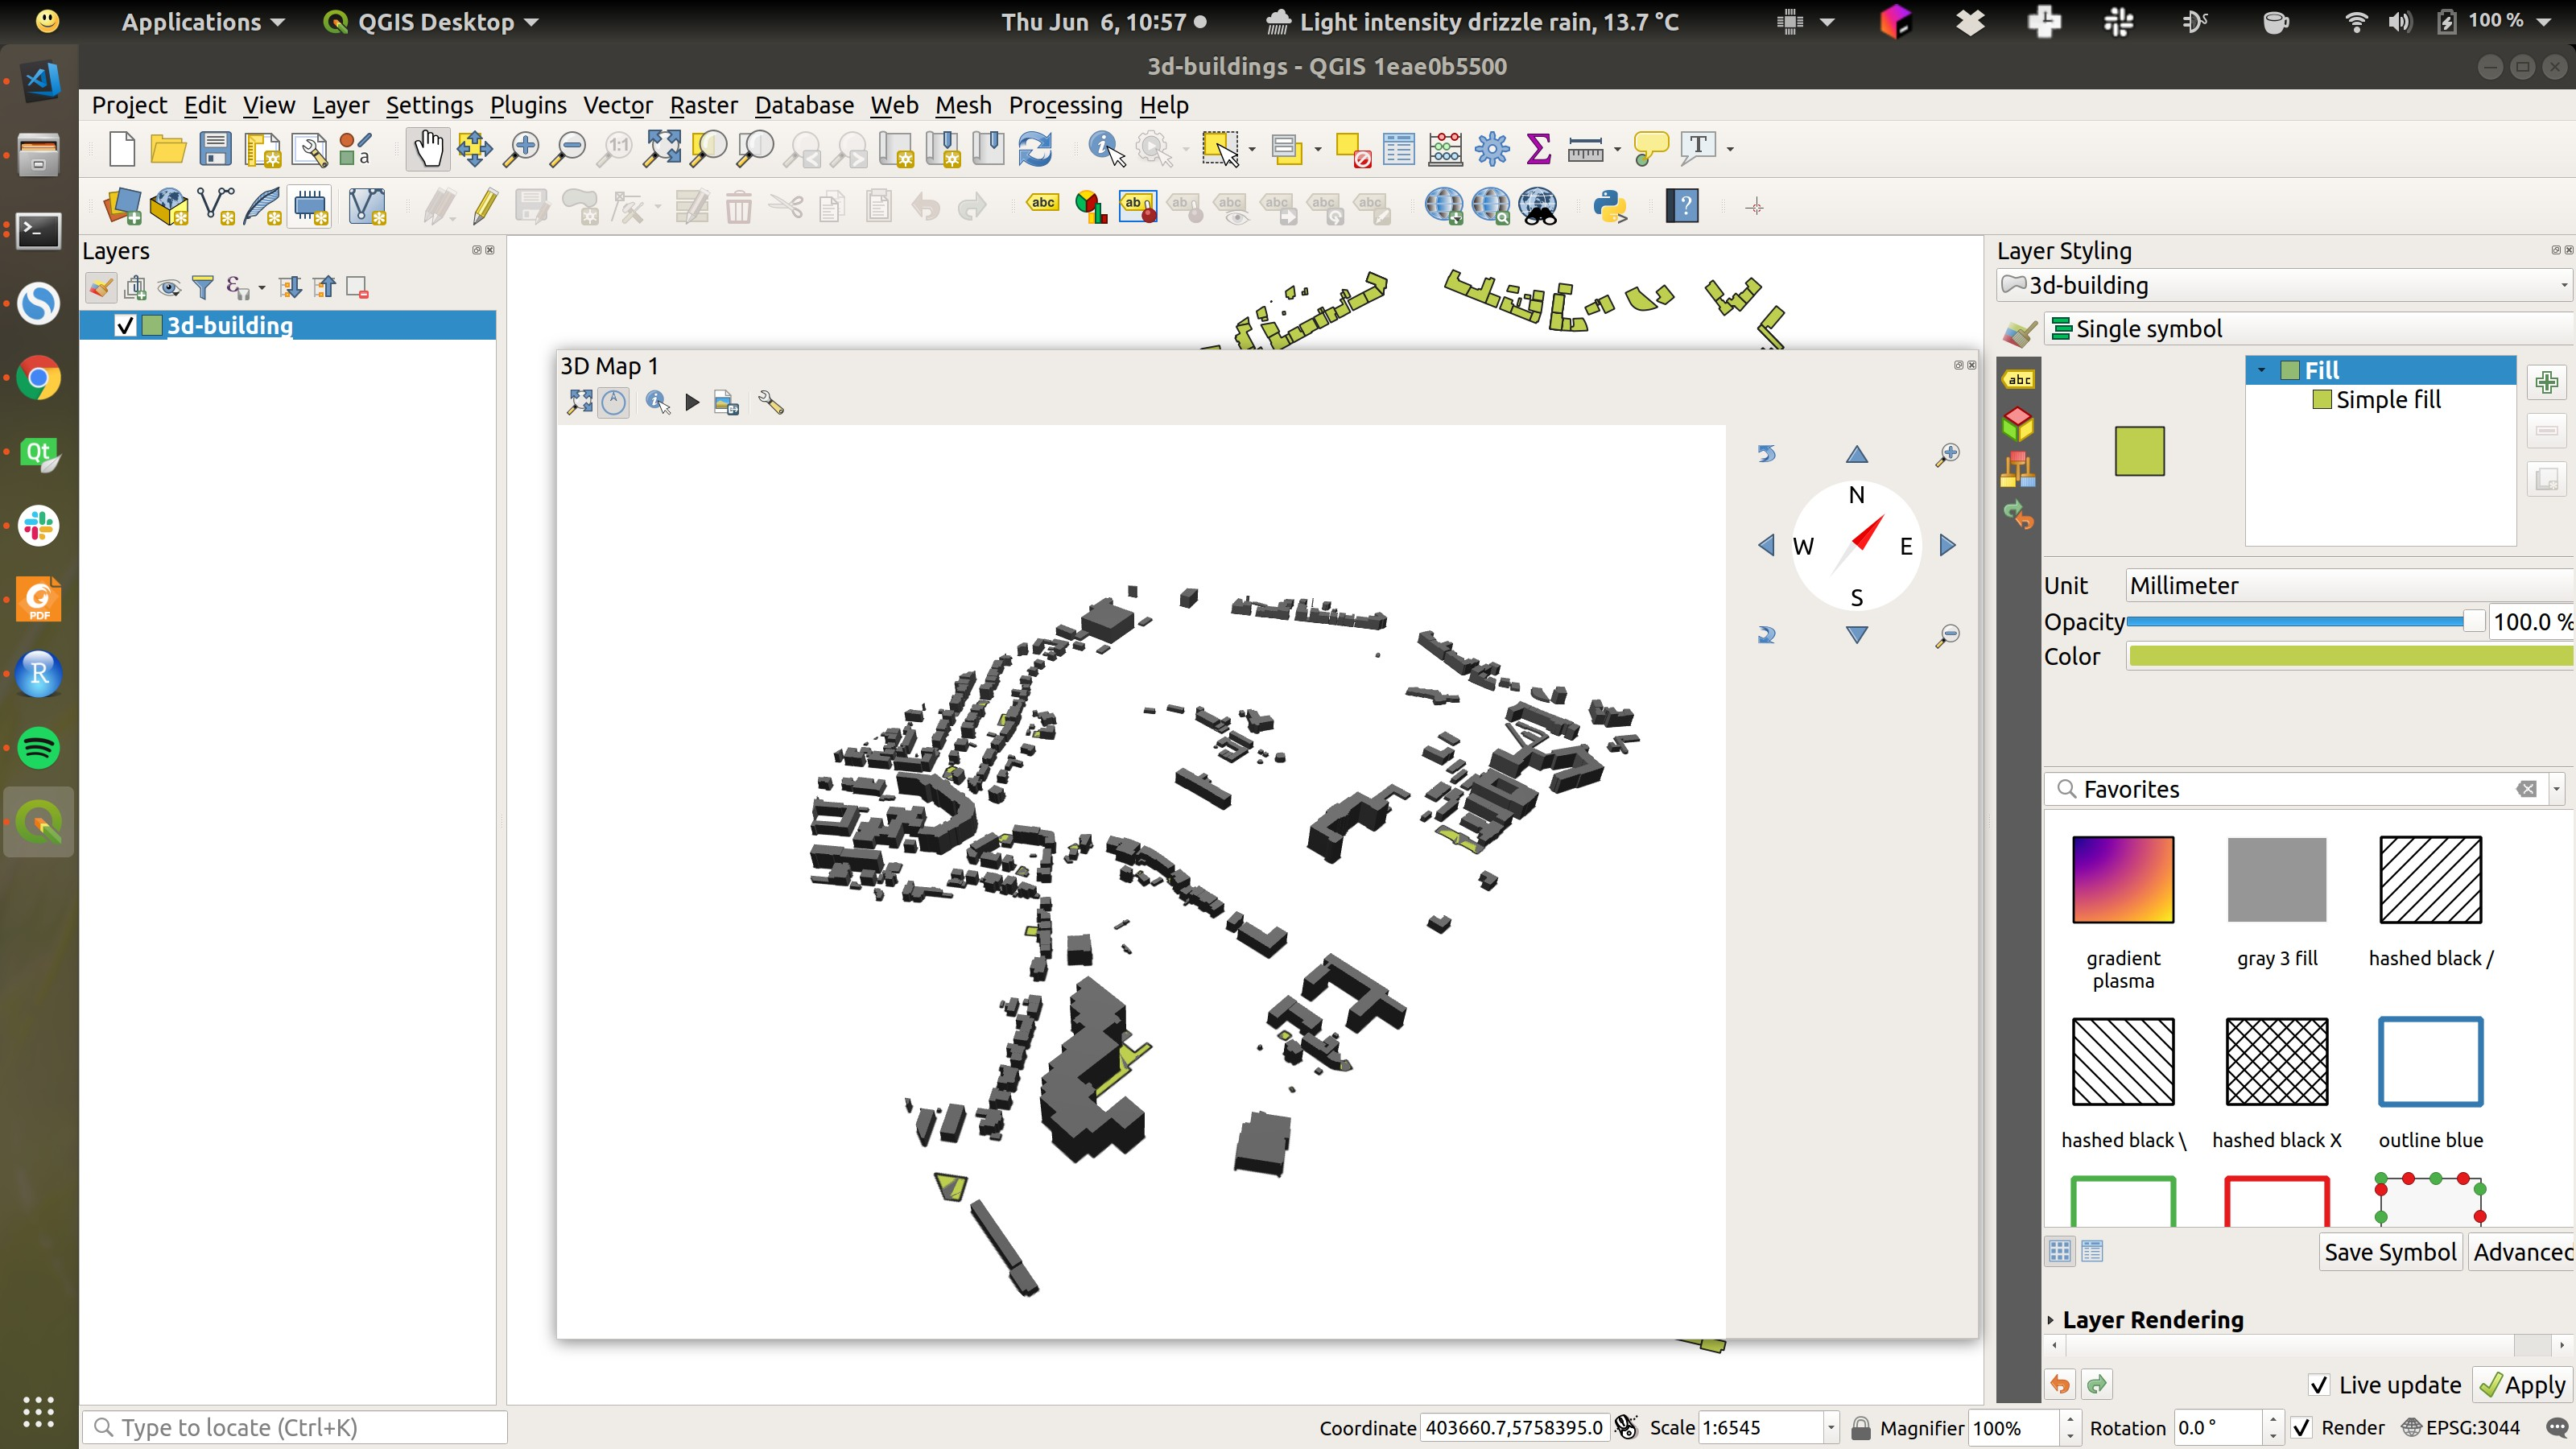The width and height of the screenshot is (2576, 1449).
Task: Click the Zoom Out magnifier tool
Action: 569,150
